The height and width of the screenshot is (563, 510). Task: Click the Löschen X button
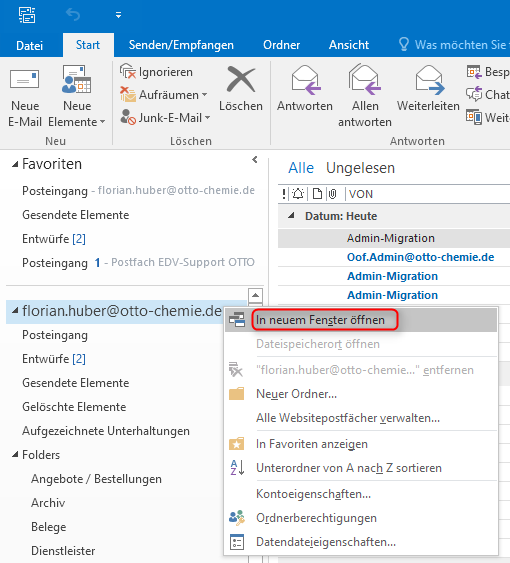pyautogui.click(x=241, y=89)
